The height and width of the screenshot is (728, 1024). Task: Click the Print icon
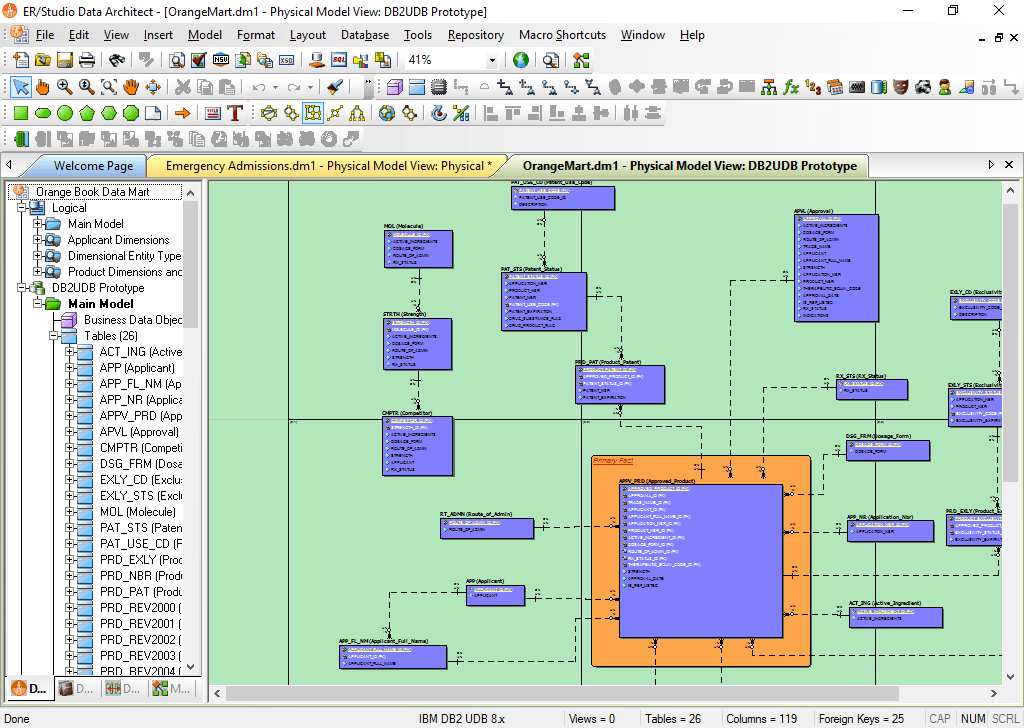click(x=87, y=60)
